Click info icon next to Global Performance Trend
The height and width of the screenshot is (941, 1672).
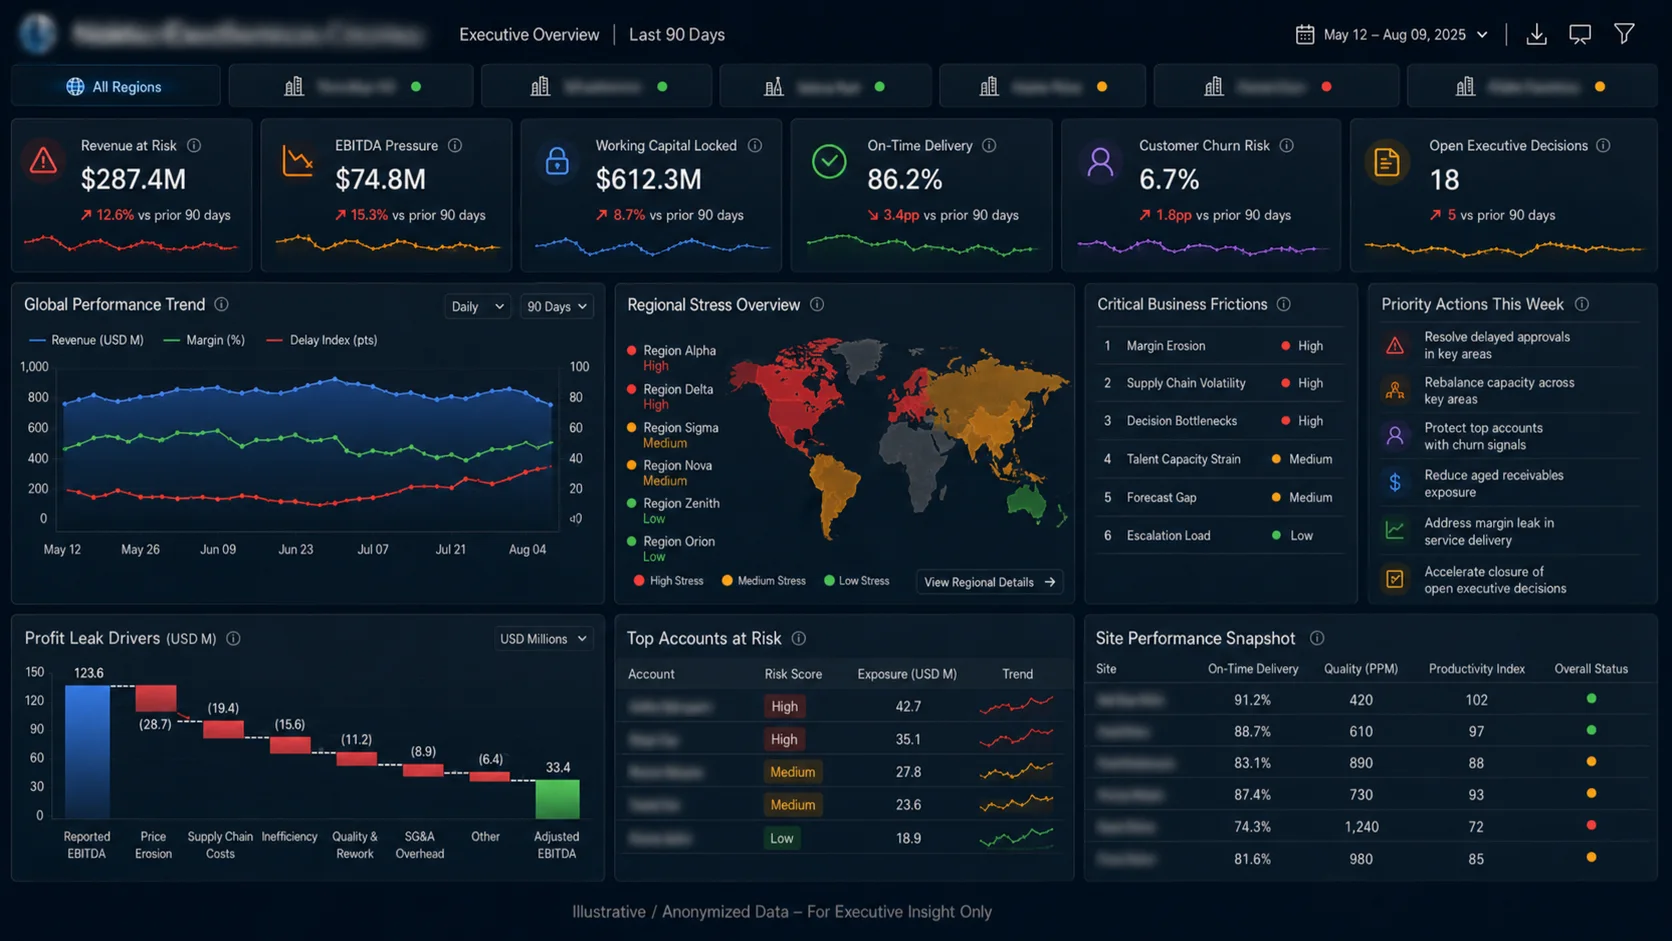tap(222, 305)
